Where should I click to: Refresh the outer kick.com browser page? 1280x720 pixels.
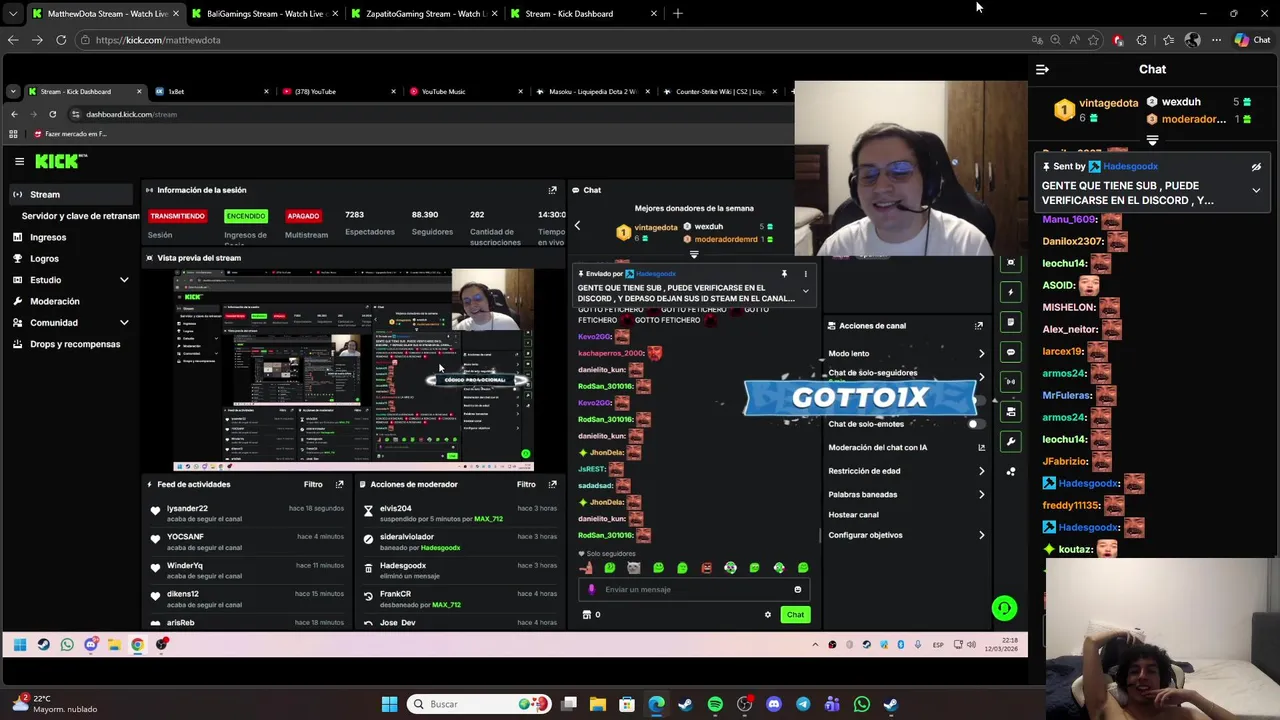(x=61, y=40)
